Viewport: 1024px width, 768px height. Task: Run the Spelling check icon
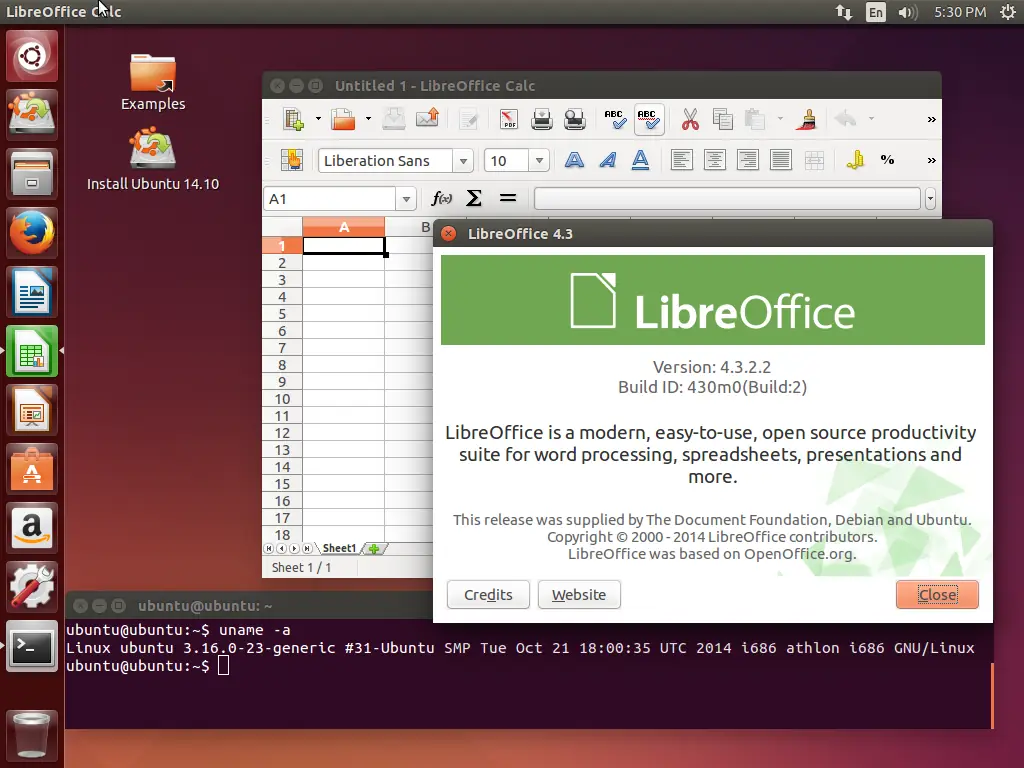pos(615,119)
